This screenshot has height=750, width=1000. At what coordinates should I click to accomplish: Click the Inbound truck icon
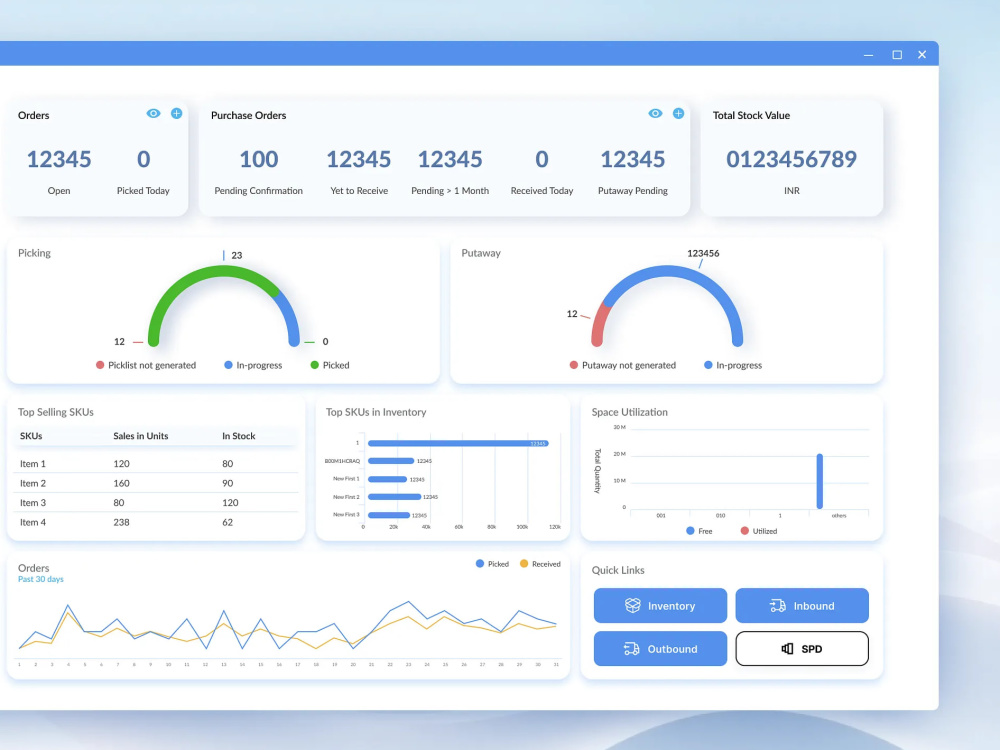(x=777, y=606)
